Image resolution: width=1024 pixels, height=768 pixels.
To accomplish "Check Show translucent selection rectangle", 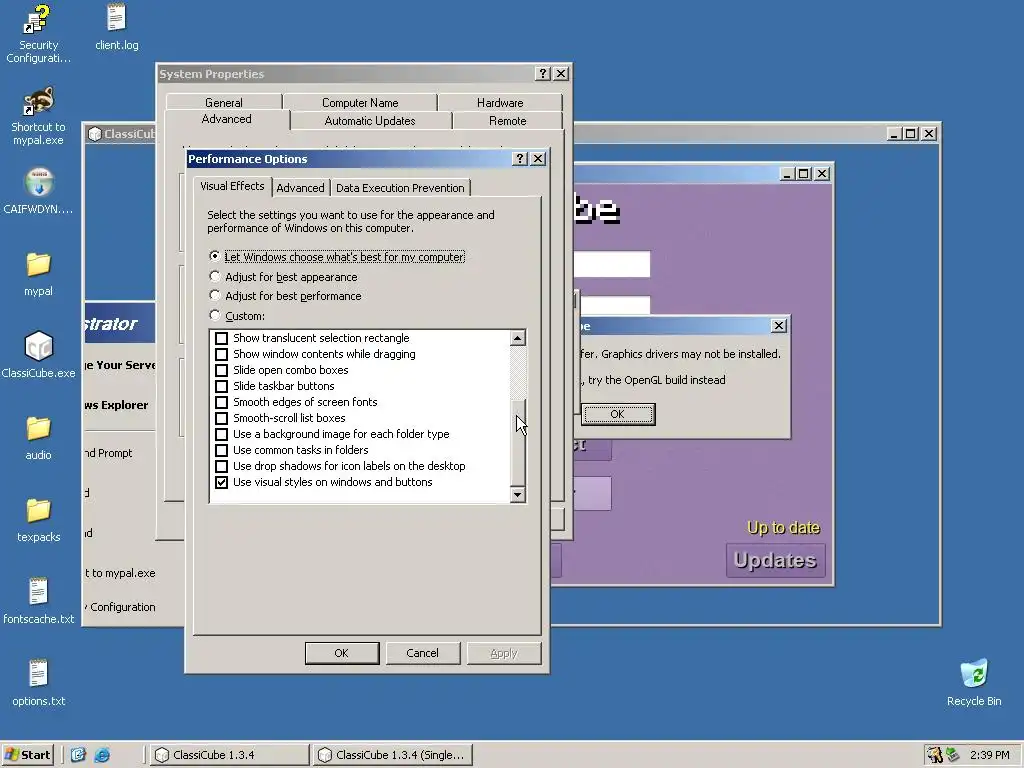I will [x=221, y=338].
